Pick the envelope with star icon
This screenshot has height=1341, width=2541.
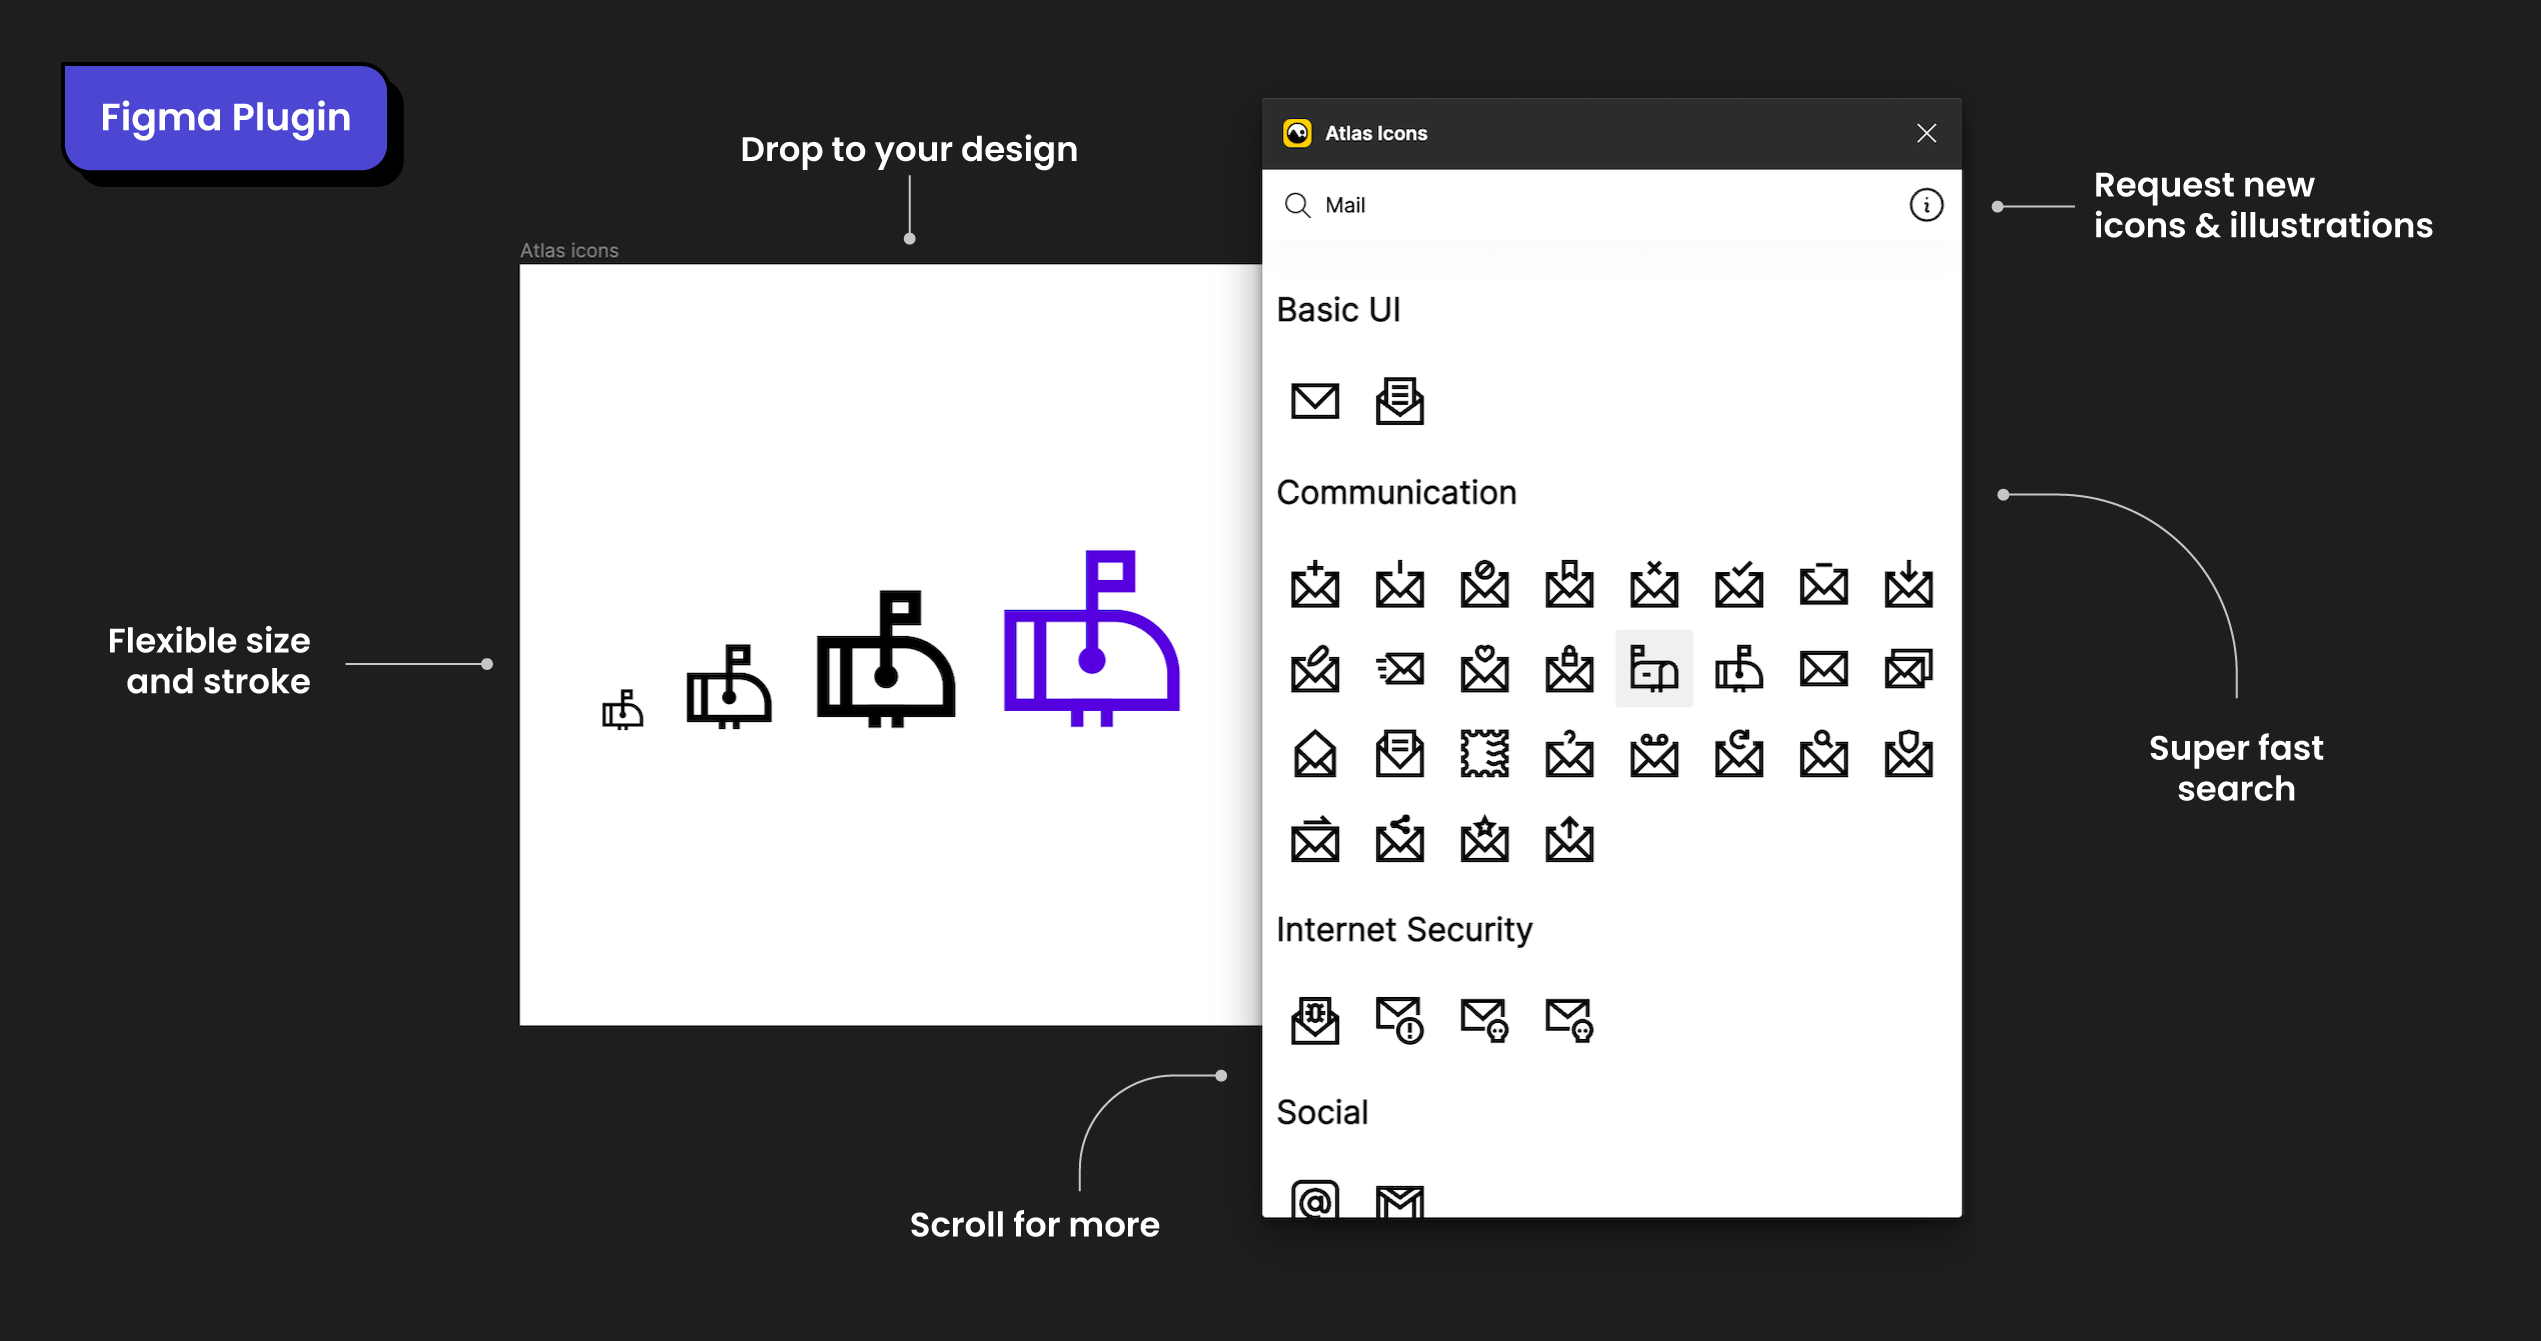(1484, 839)
